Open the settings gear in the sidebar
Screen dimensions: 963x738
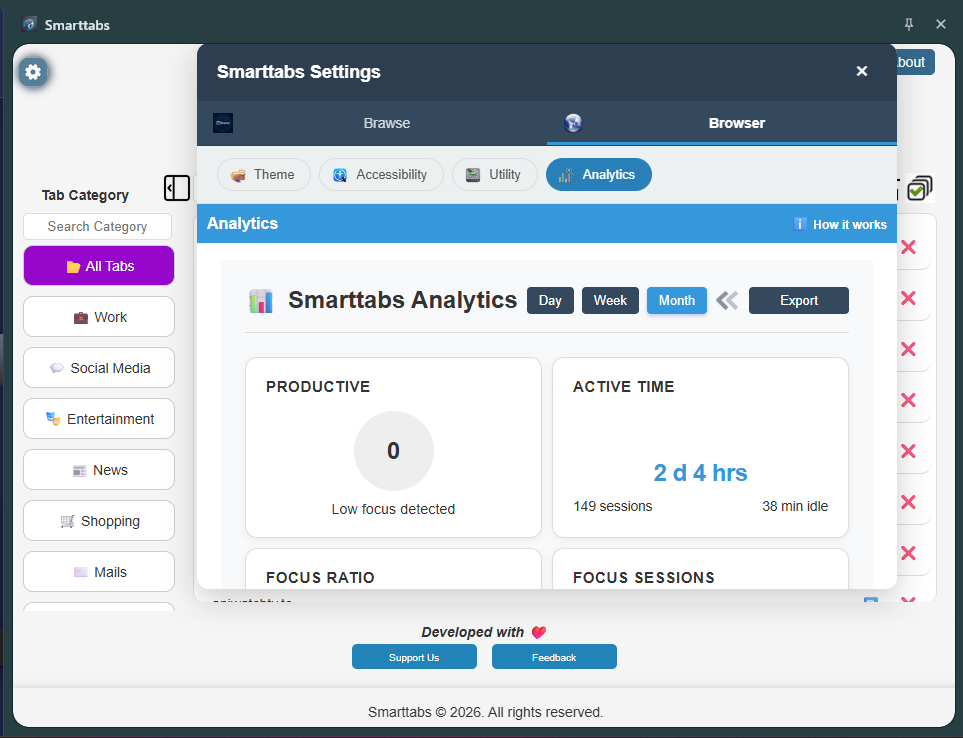point(33,72)
